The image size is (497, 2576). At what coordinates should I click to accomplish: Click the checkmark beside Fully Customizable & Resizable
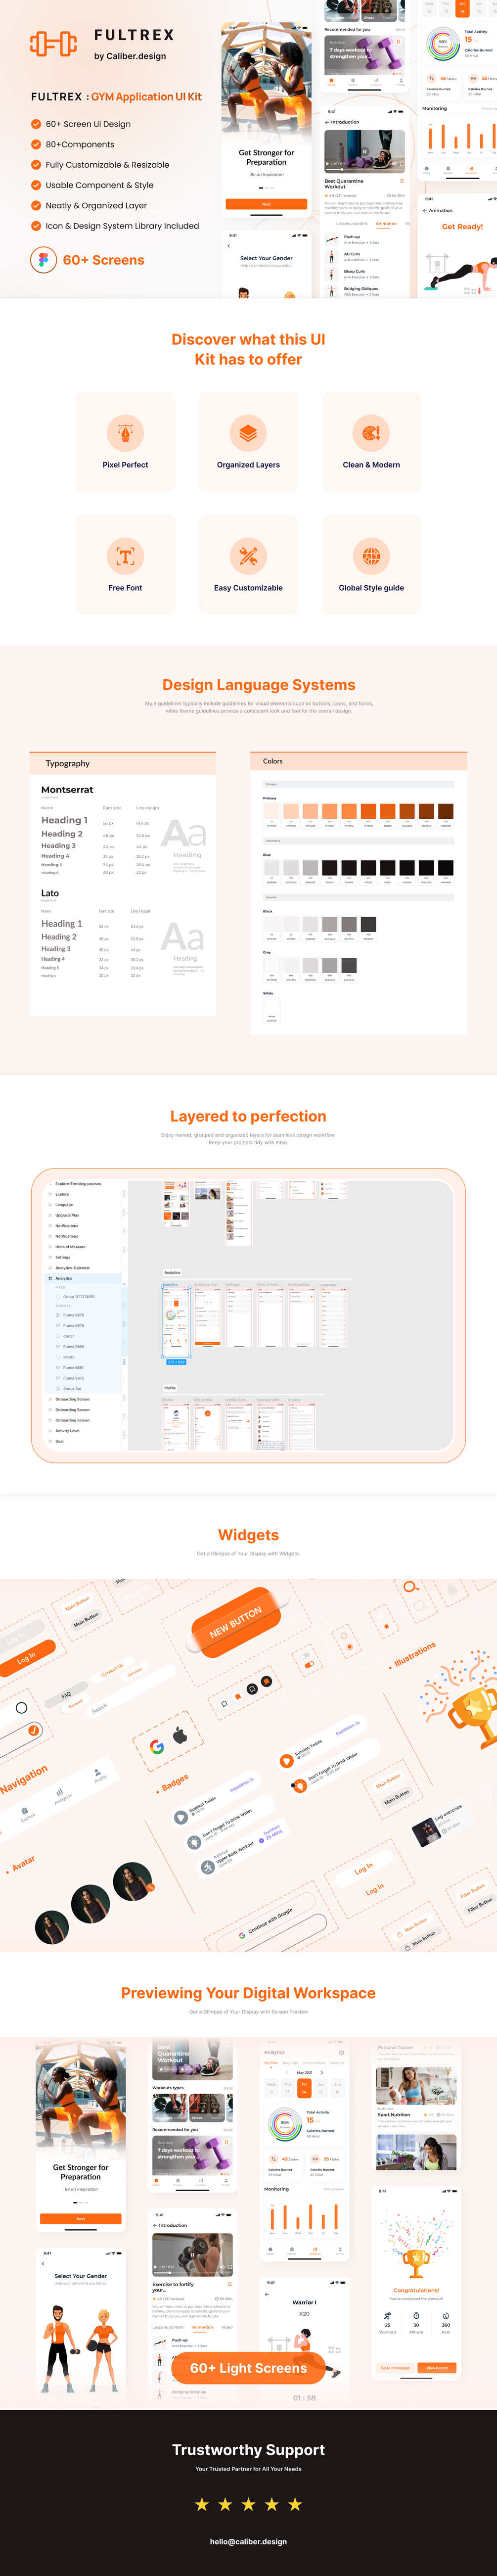click(36, 165)
